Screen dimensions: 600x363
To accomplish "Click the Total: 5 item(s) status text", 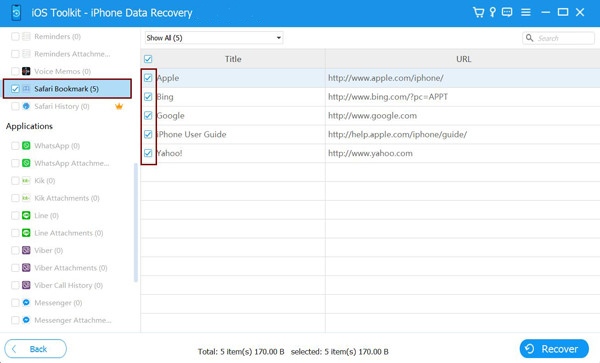I will point(241,352).
